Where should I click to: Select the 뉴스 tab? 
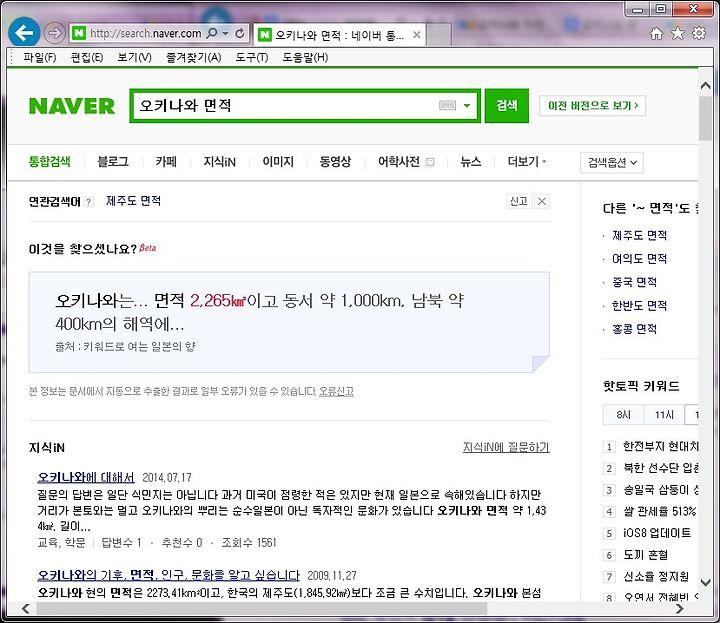[x=471, y=162]
